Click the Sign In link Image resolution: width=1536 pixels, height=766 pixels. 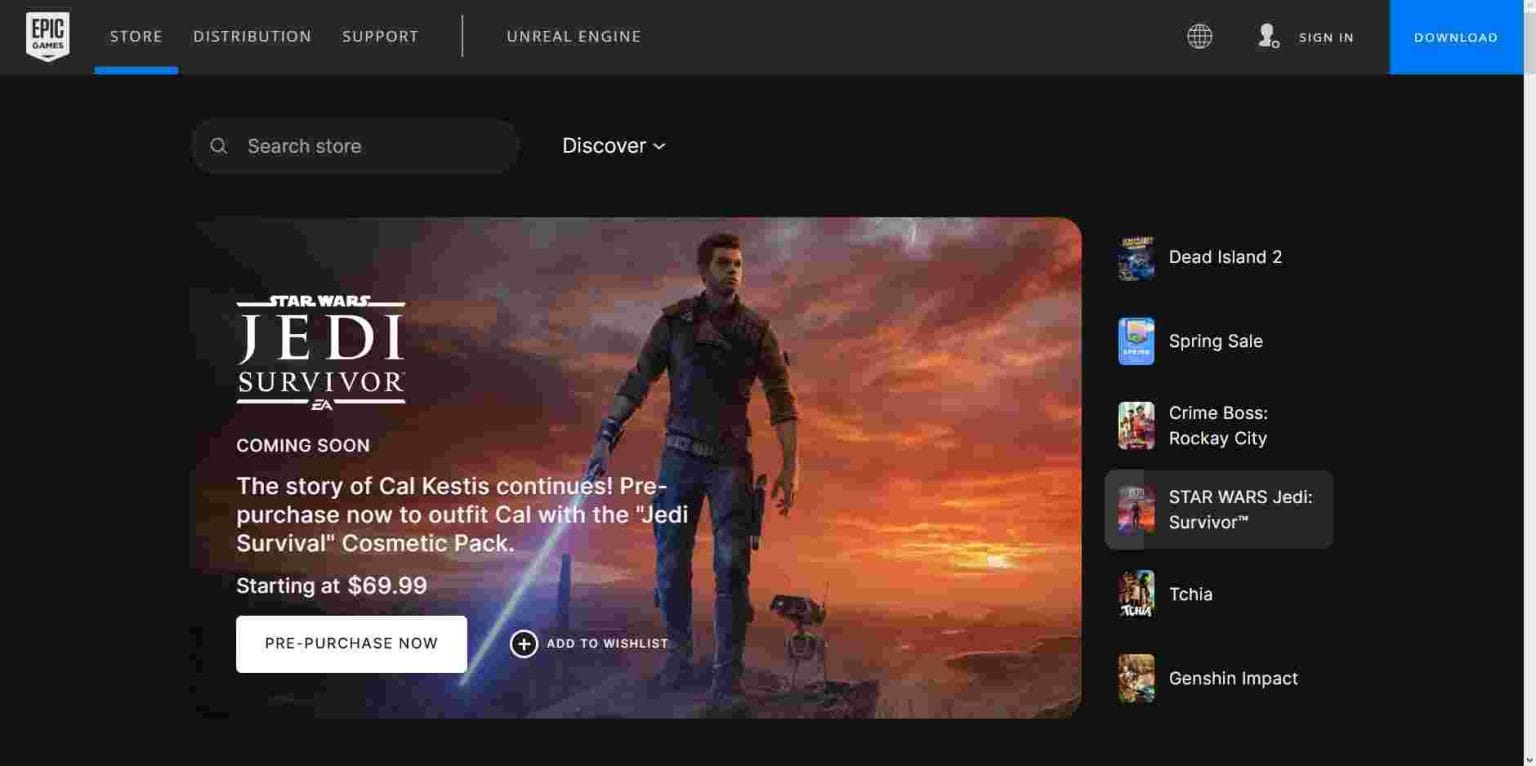pyautogui.click(x=1326, y=37)
